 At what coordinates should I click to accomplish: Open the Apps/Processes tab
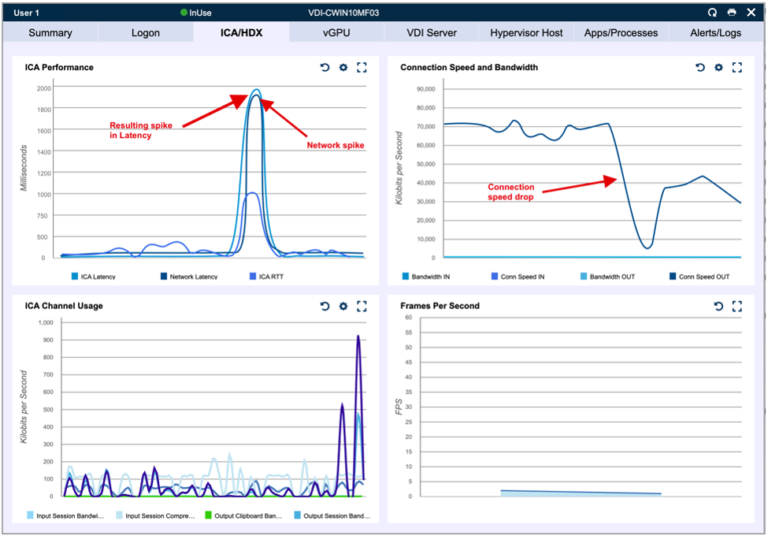click(x=621, y=33)
